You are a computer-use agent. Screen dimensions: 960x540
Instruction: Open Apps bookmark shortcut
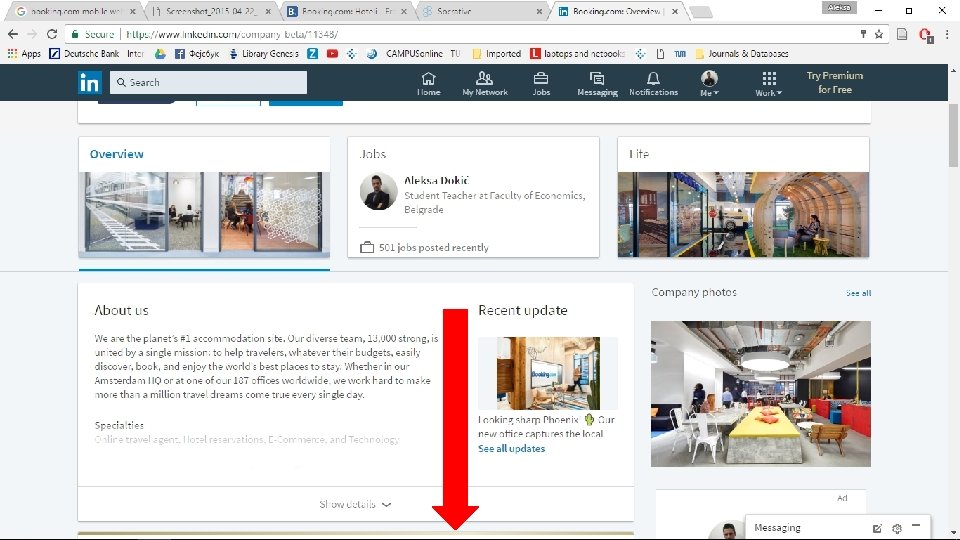click(x=24, y=54)
